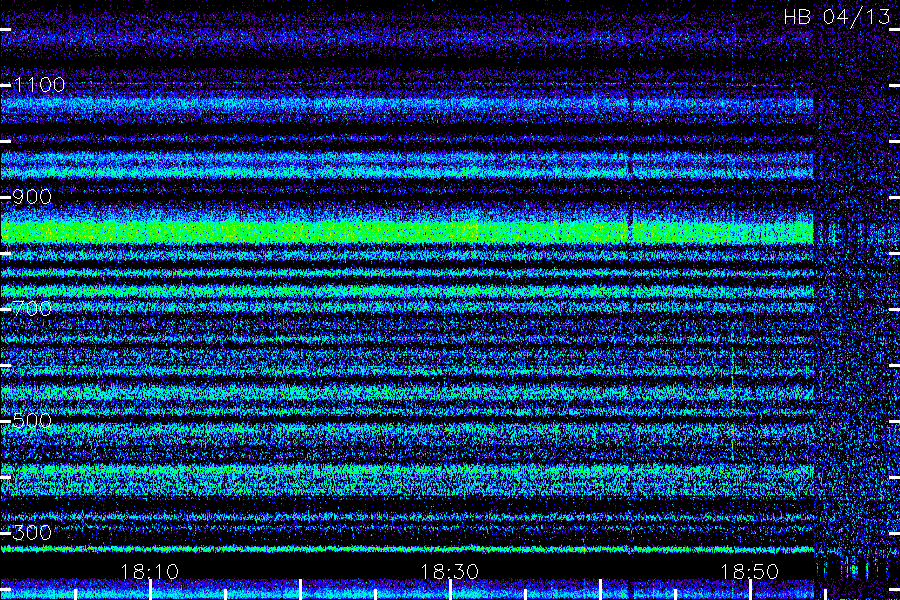
Task: Click the 500 frequency axis label
Action: pos(32,421)
